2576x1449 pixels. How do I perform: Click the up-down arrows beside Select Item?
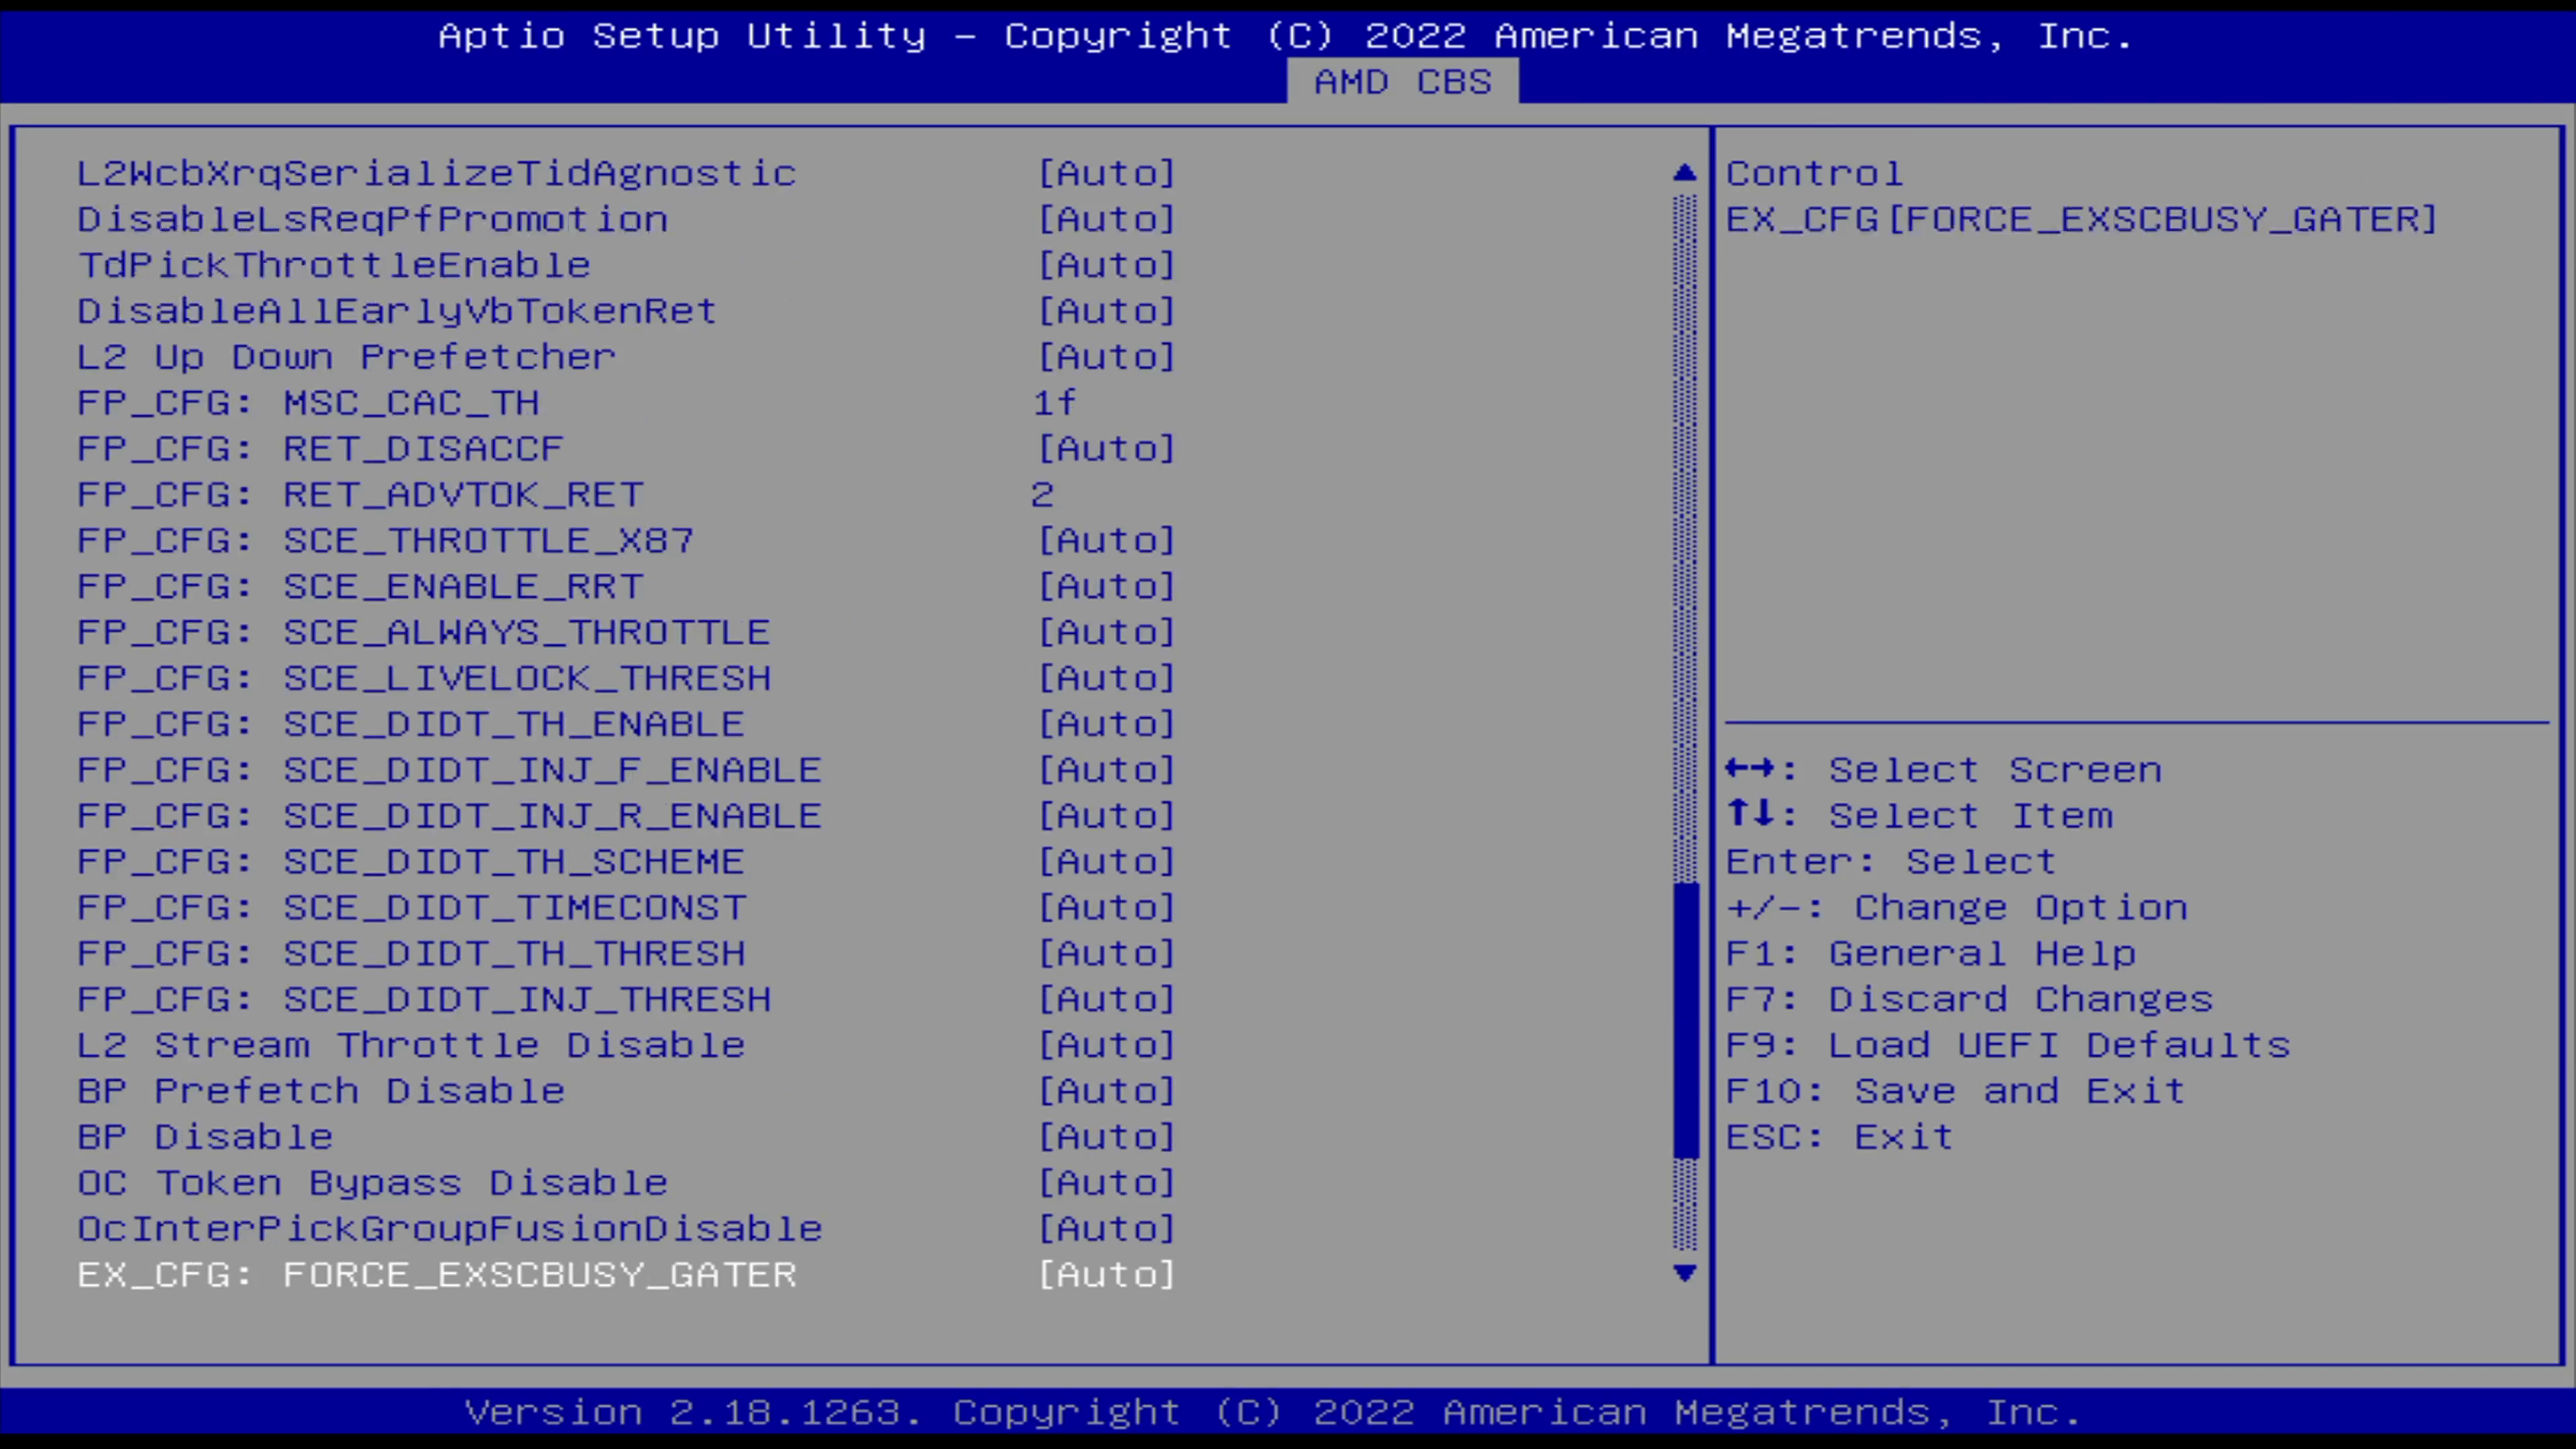1750,814
